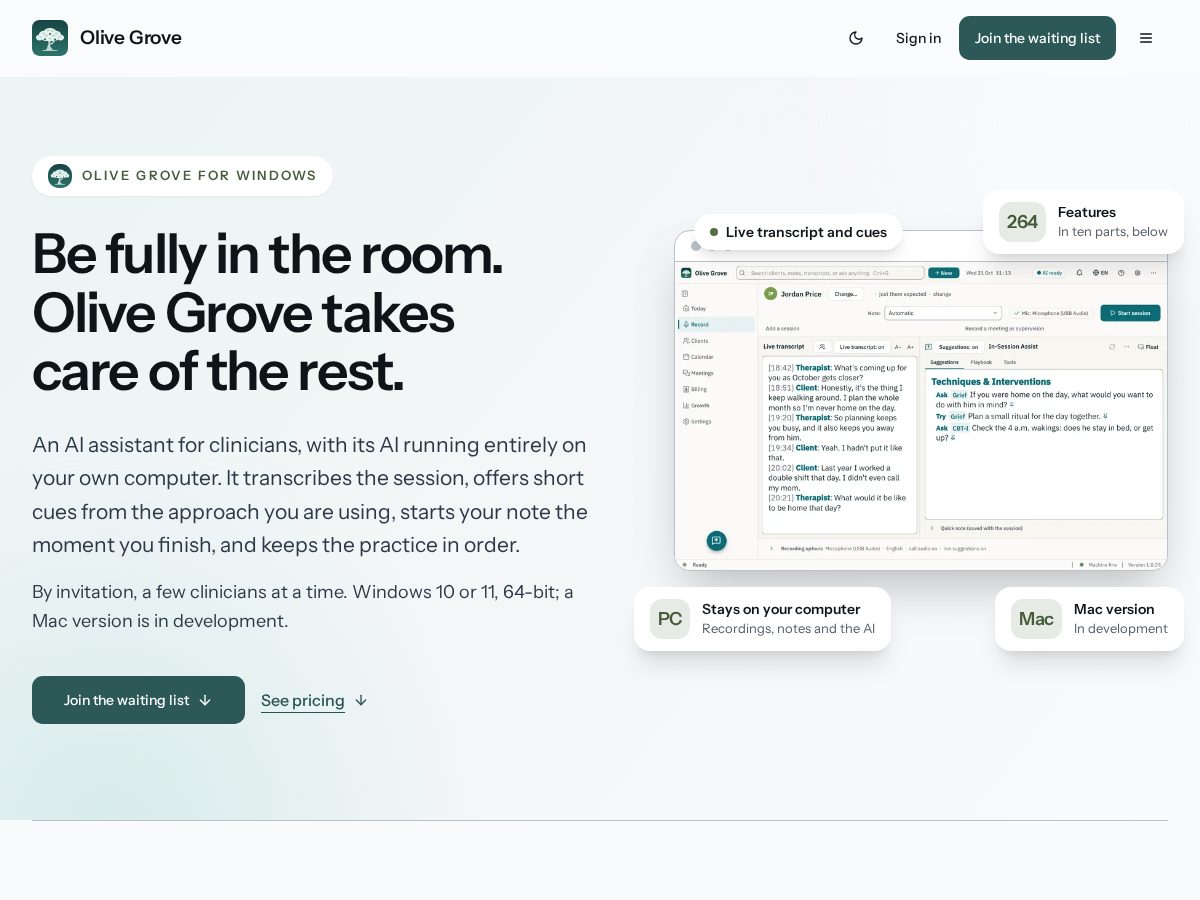The height and width of the screenshot is (900, 1200).
Task: Open the app notifications bell
Action: [1079, 273]
